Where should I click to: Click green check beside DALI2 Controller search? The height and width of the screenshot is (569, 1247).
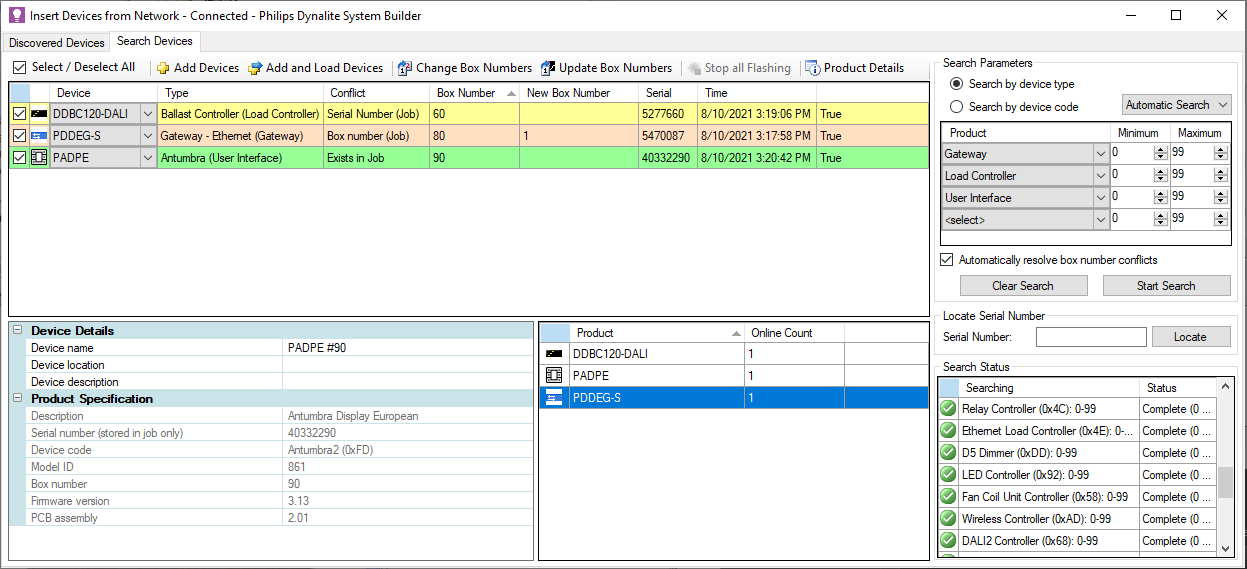pos(948,541)
